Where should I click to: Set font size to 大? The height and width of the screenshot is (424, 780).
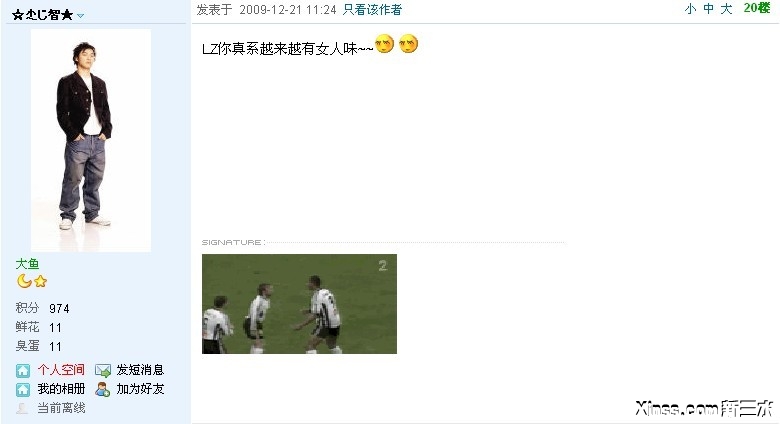pyautogui.click(x=726, y=9)
